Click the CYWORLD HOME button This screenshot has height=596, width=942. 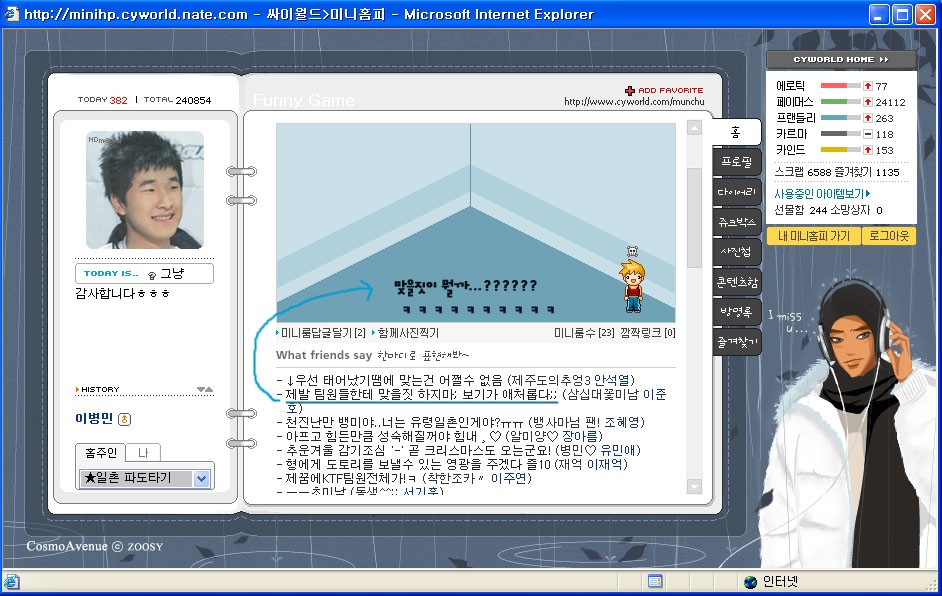tap(841, 59)
